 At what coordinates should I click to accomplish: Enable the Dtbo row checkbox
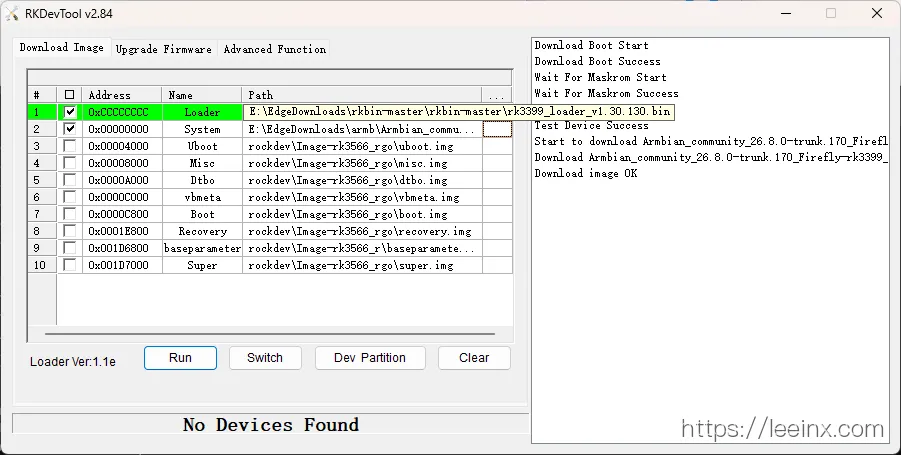click(x=70, y=180)
